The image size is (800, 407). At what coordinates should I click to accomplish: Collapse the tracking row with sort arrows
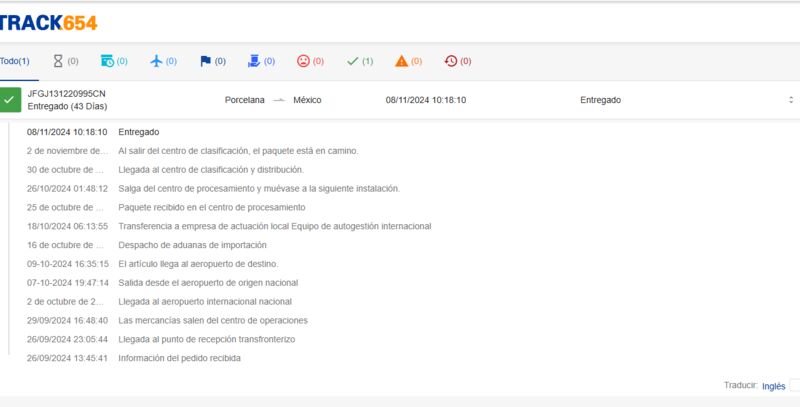[x=791, y=100]
